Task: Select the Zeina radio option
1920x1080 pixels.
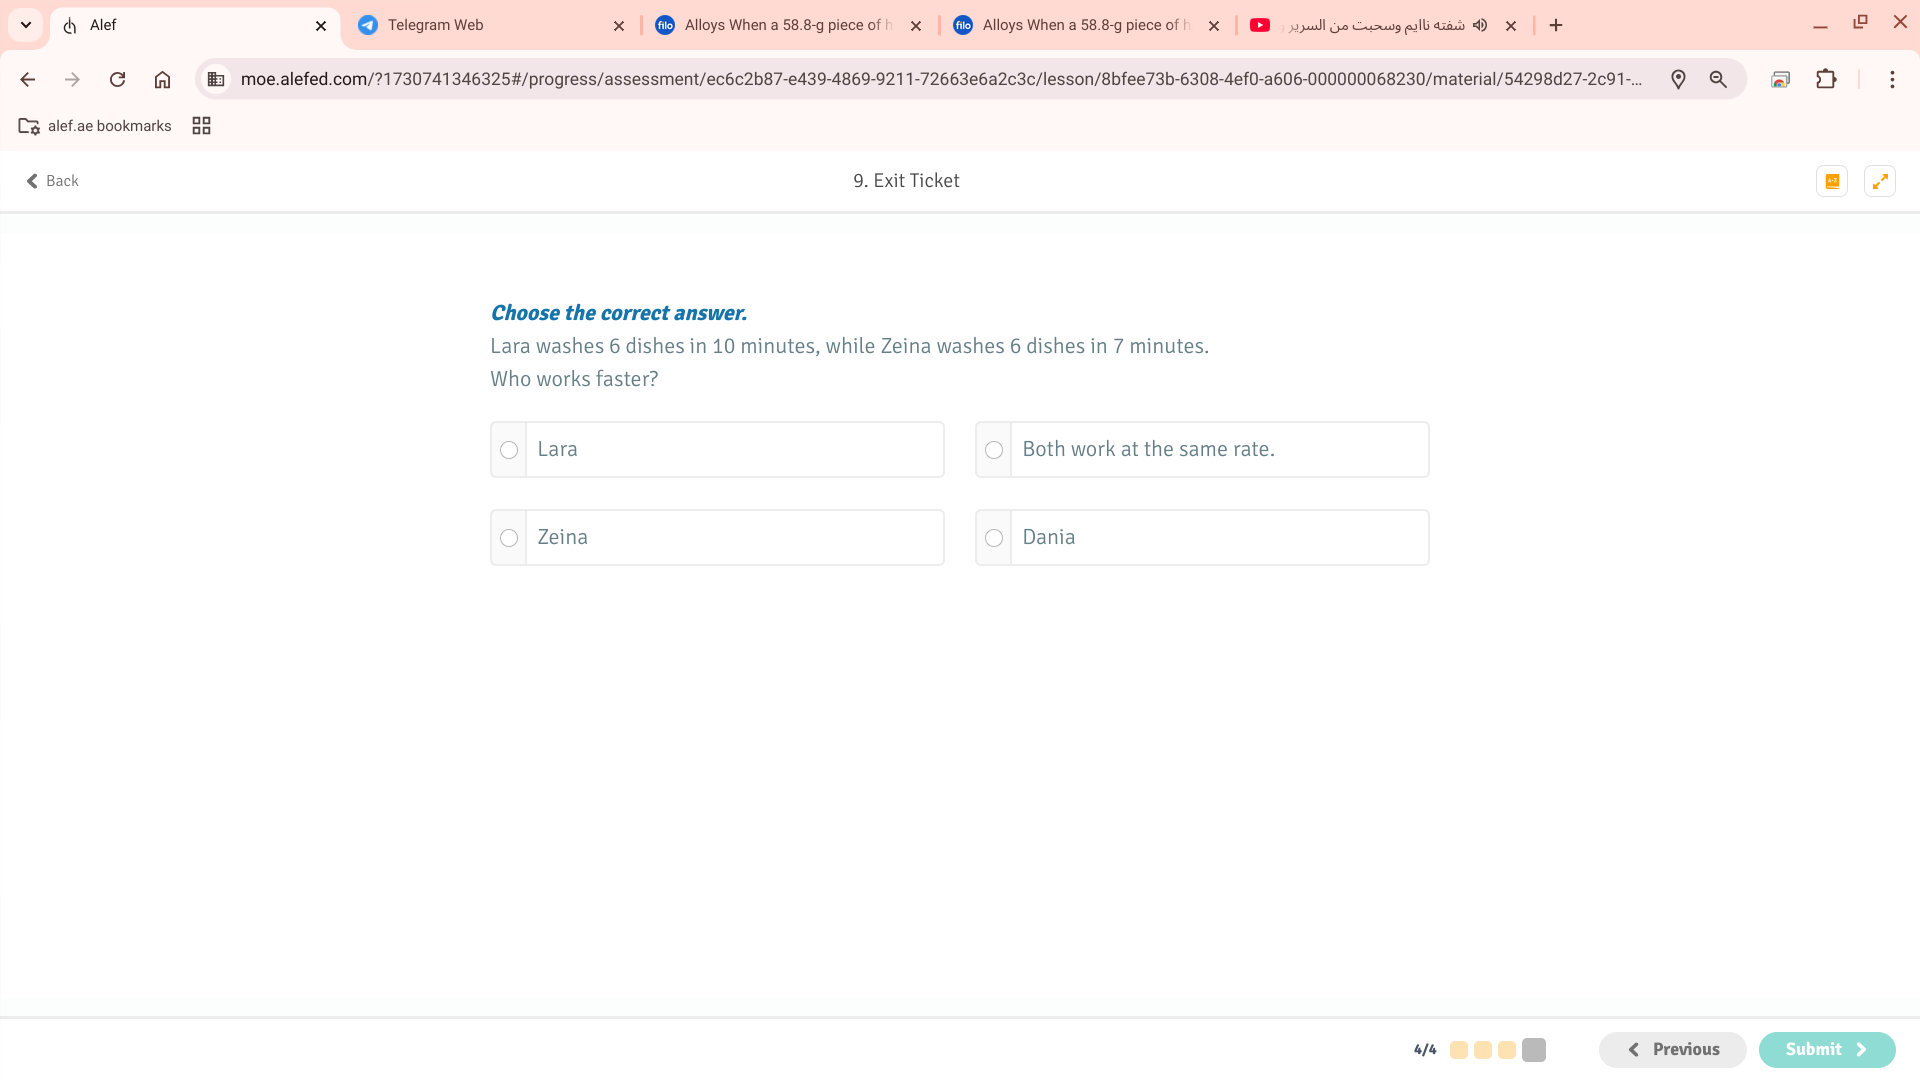Action: click(509, 538)
